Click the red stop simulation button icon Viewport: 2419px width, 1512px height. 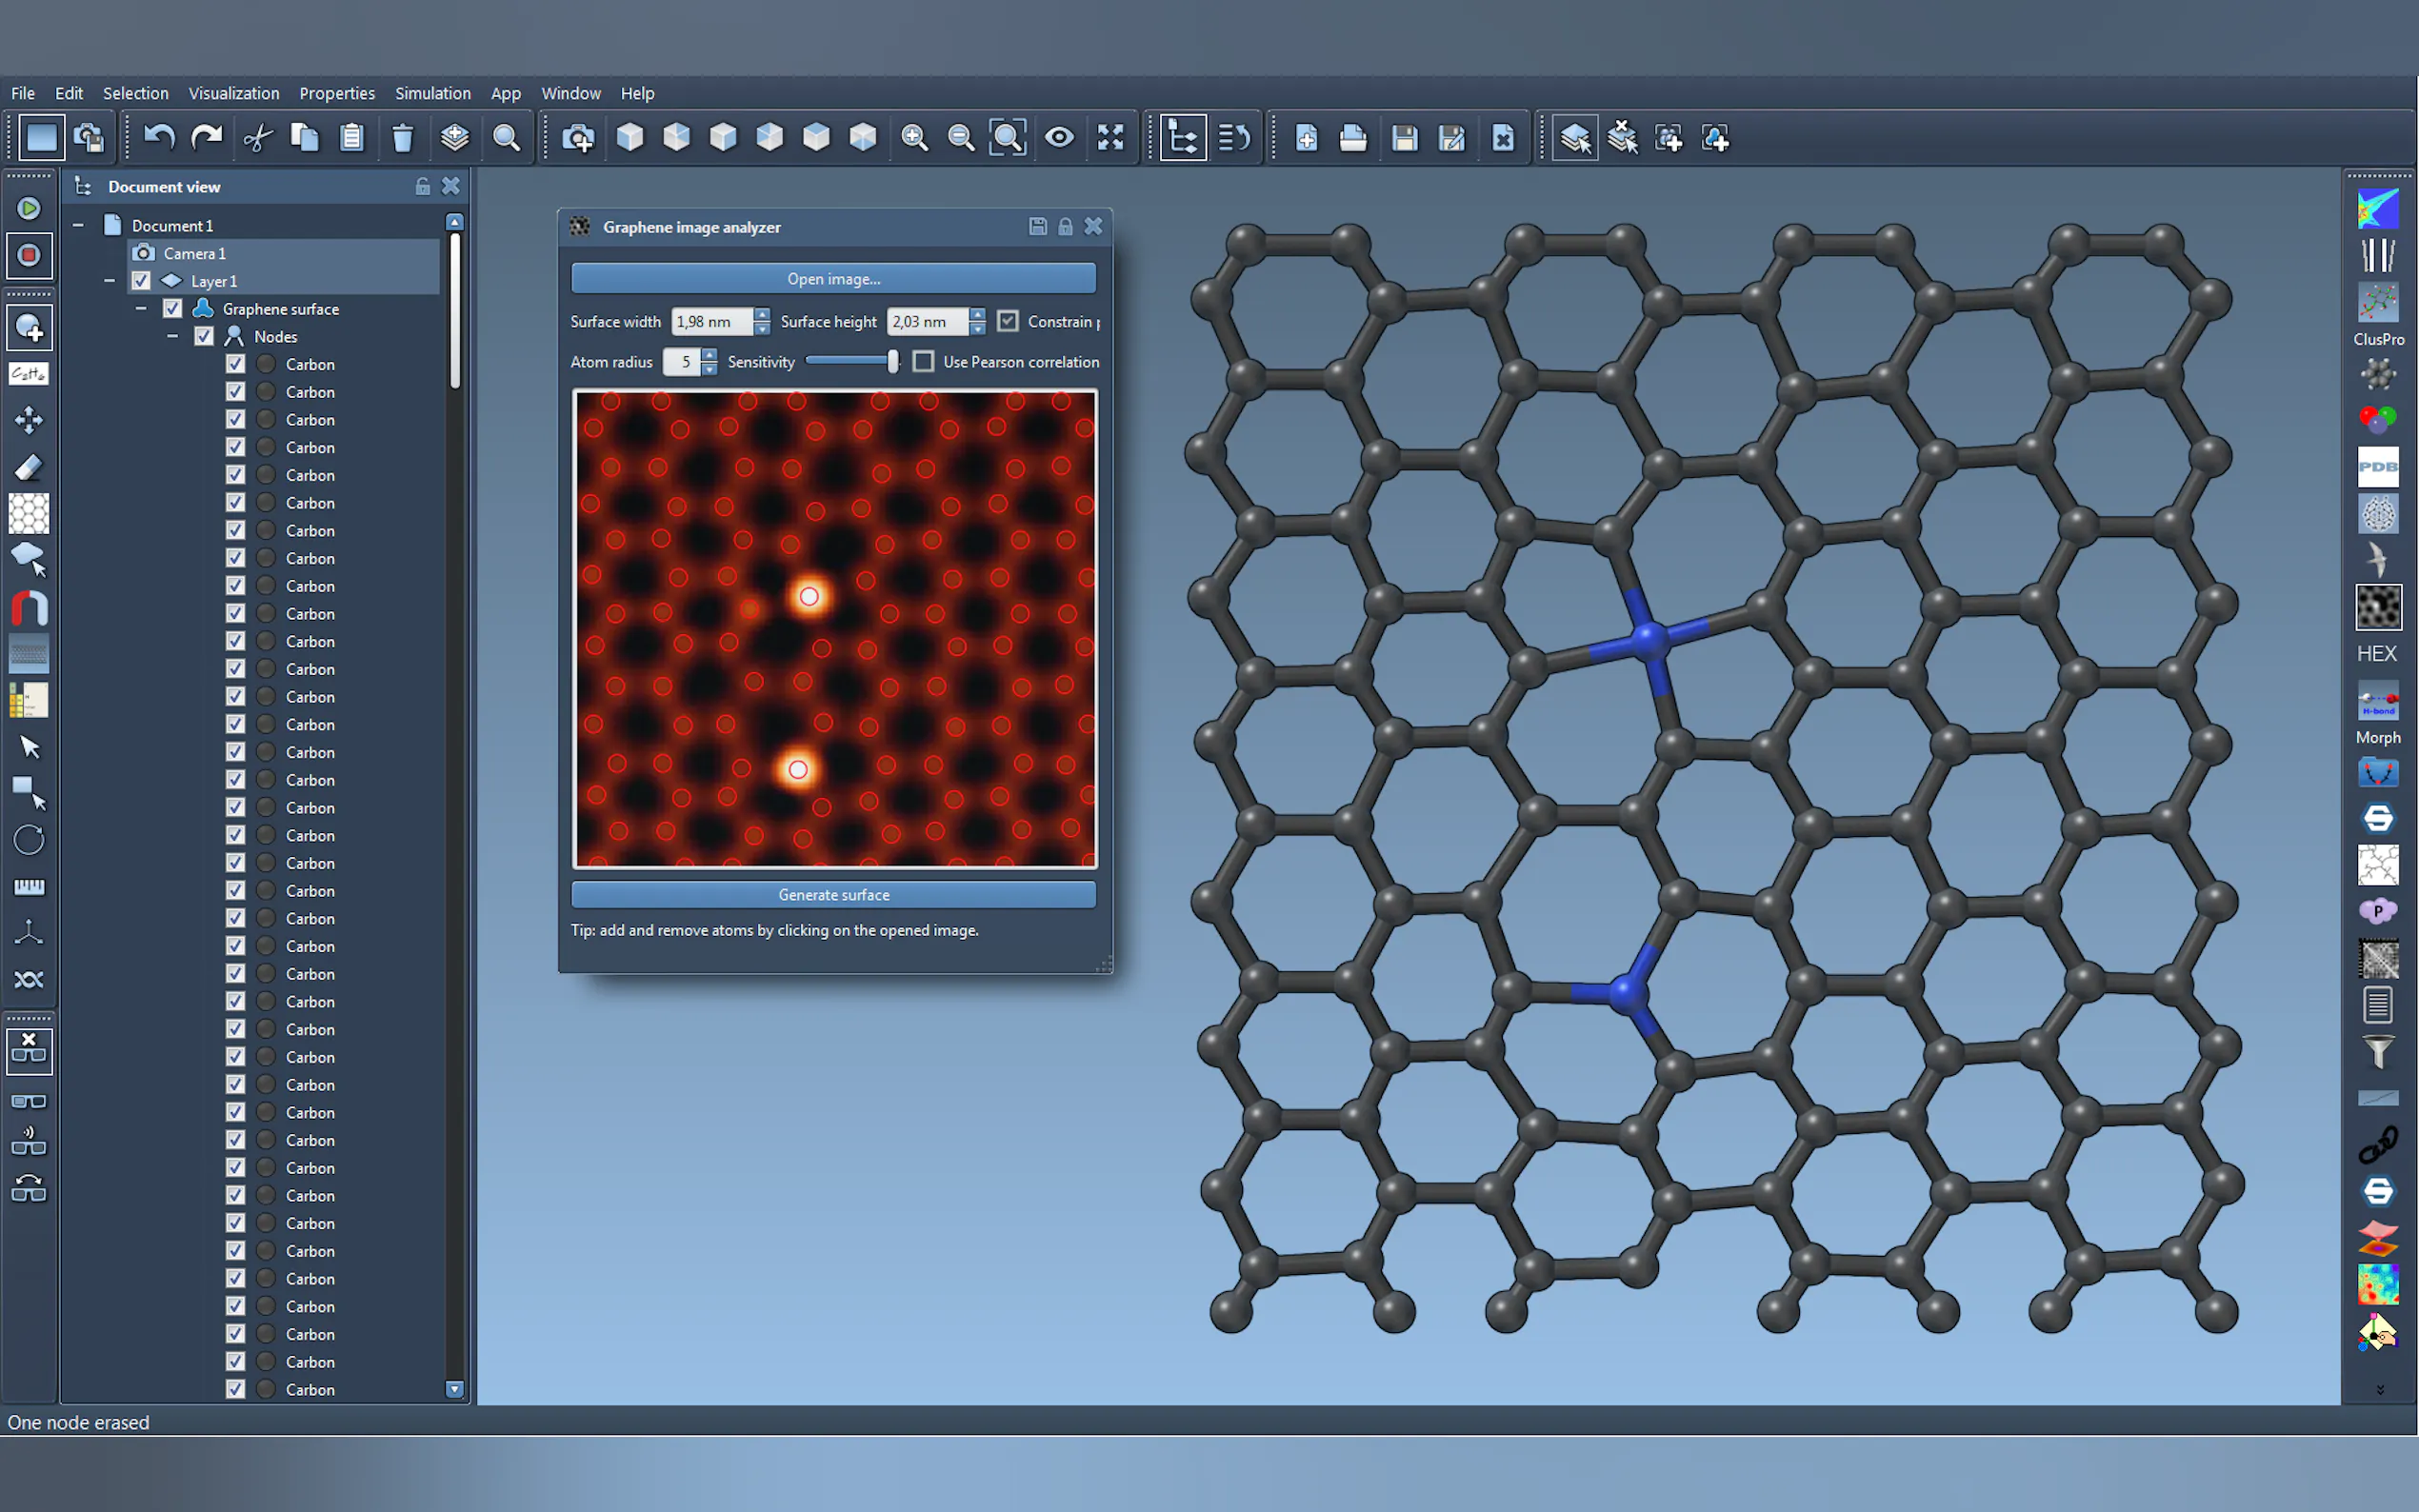29,255
